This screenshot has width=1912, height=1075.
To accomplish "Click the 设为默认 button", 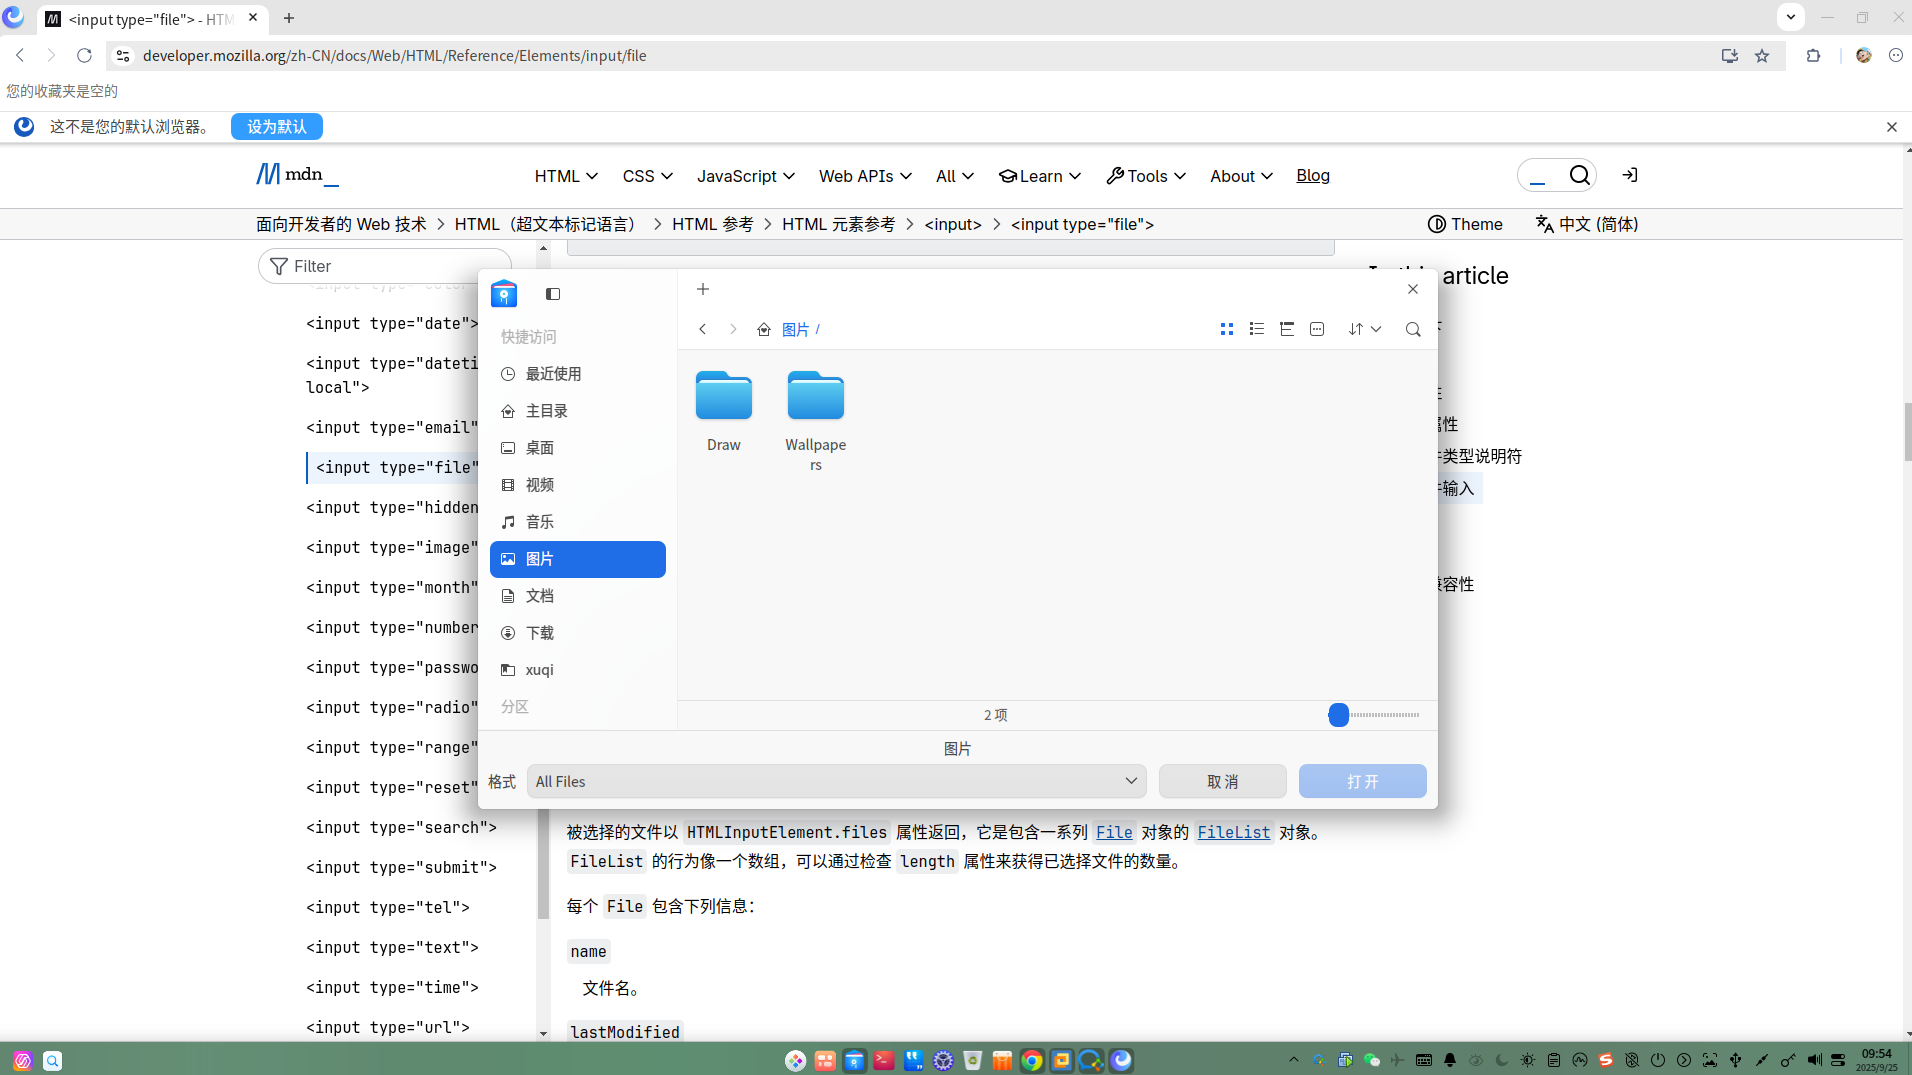I will tap(277, 127).
